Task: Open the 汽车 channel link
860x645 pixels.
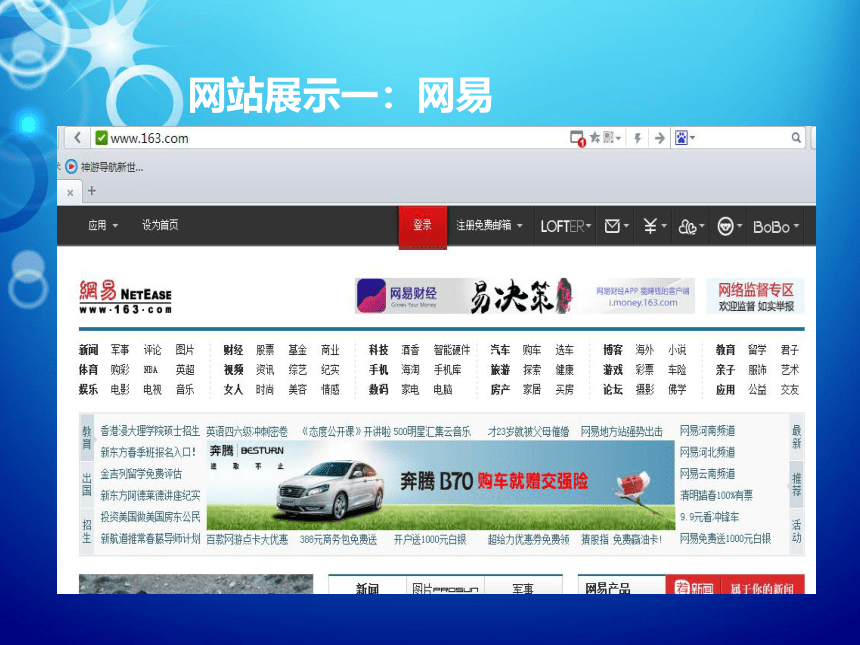Action: point(500,350)
